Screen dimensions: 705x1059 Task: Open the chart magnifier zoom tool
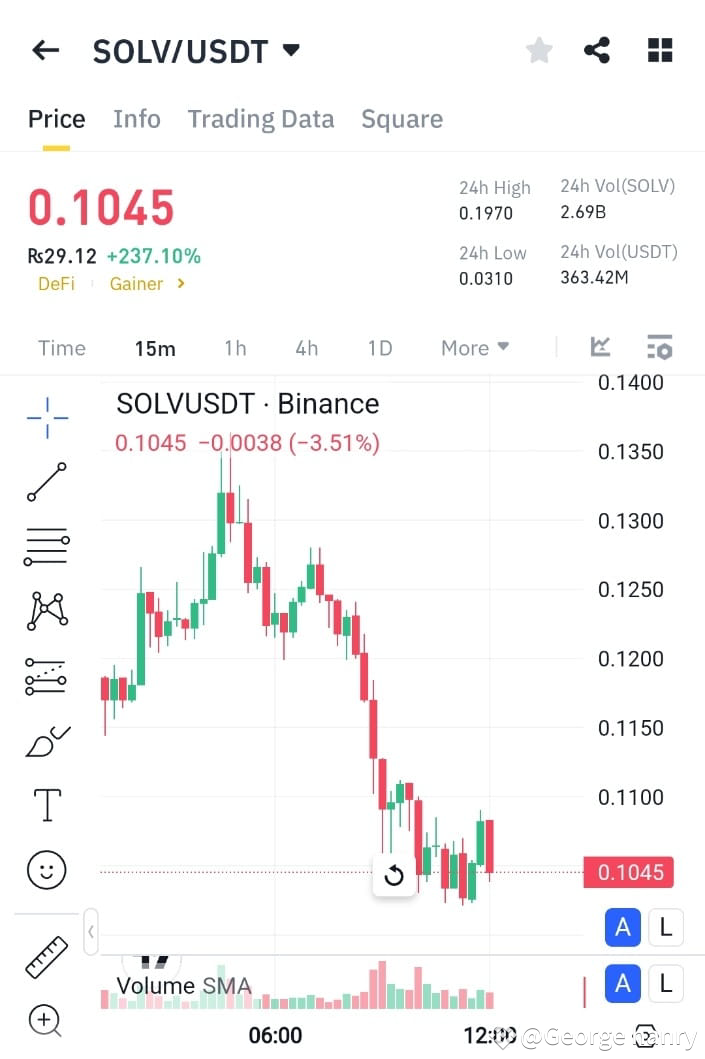(x=45, y=1021)
